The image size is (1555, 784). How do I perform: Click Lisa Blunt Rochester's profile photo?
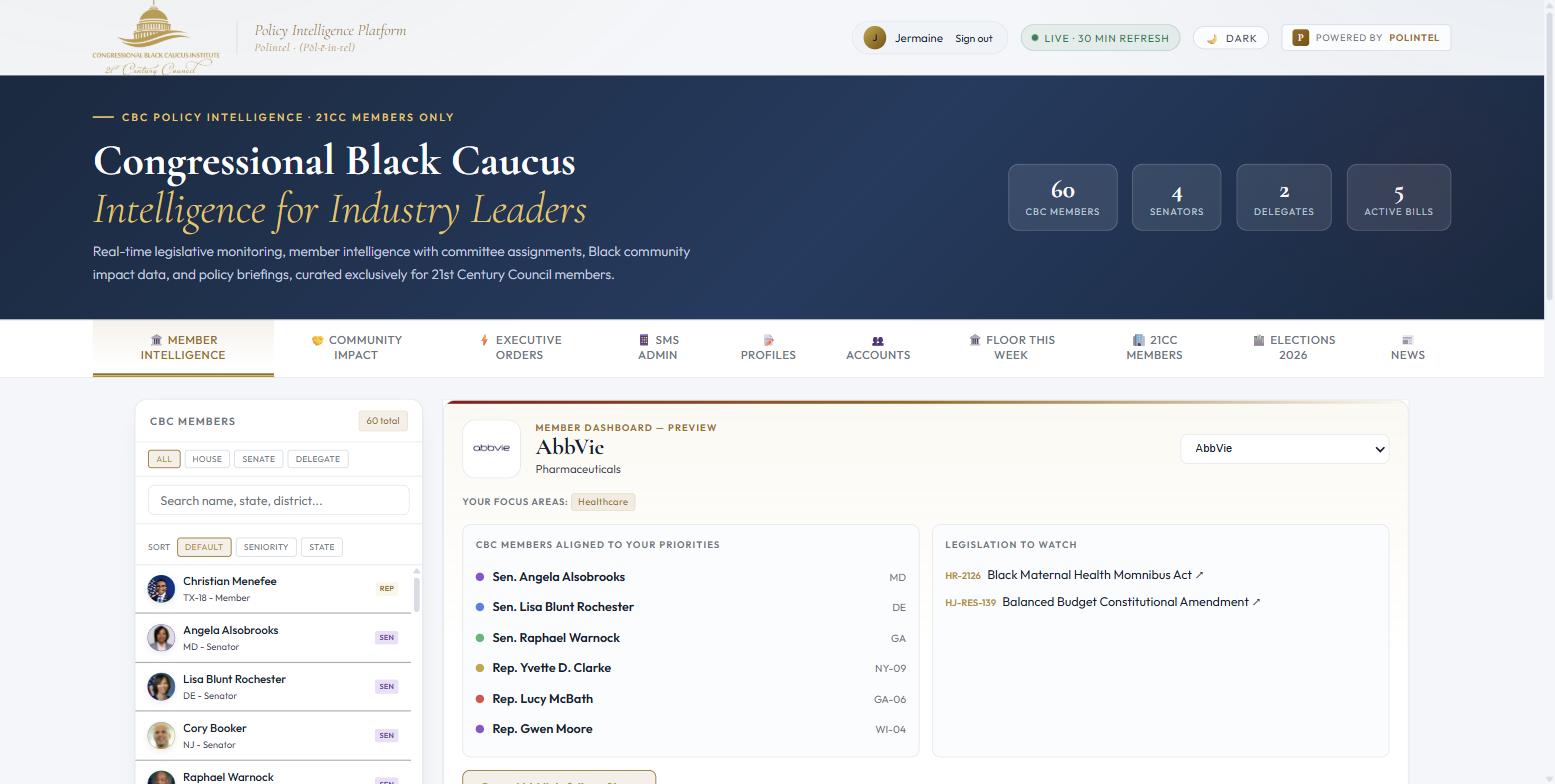(161, 687)
